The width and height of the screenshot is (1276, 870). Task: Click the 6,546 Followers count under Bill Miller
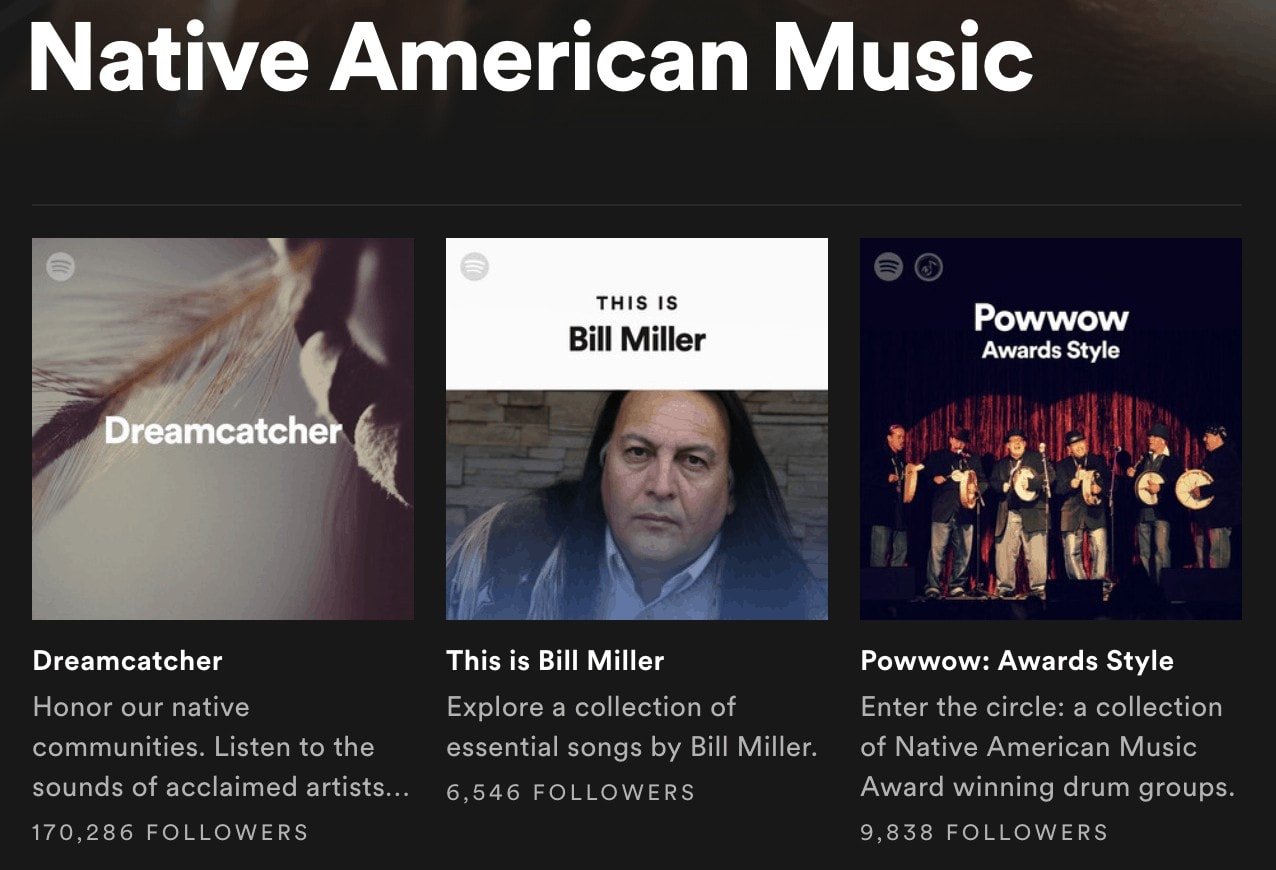pyautogui.click(x=569, y=791)
